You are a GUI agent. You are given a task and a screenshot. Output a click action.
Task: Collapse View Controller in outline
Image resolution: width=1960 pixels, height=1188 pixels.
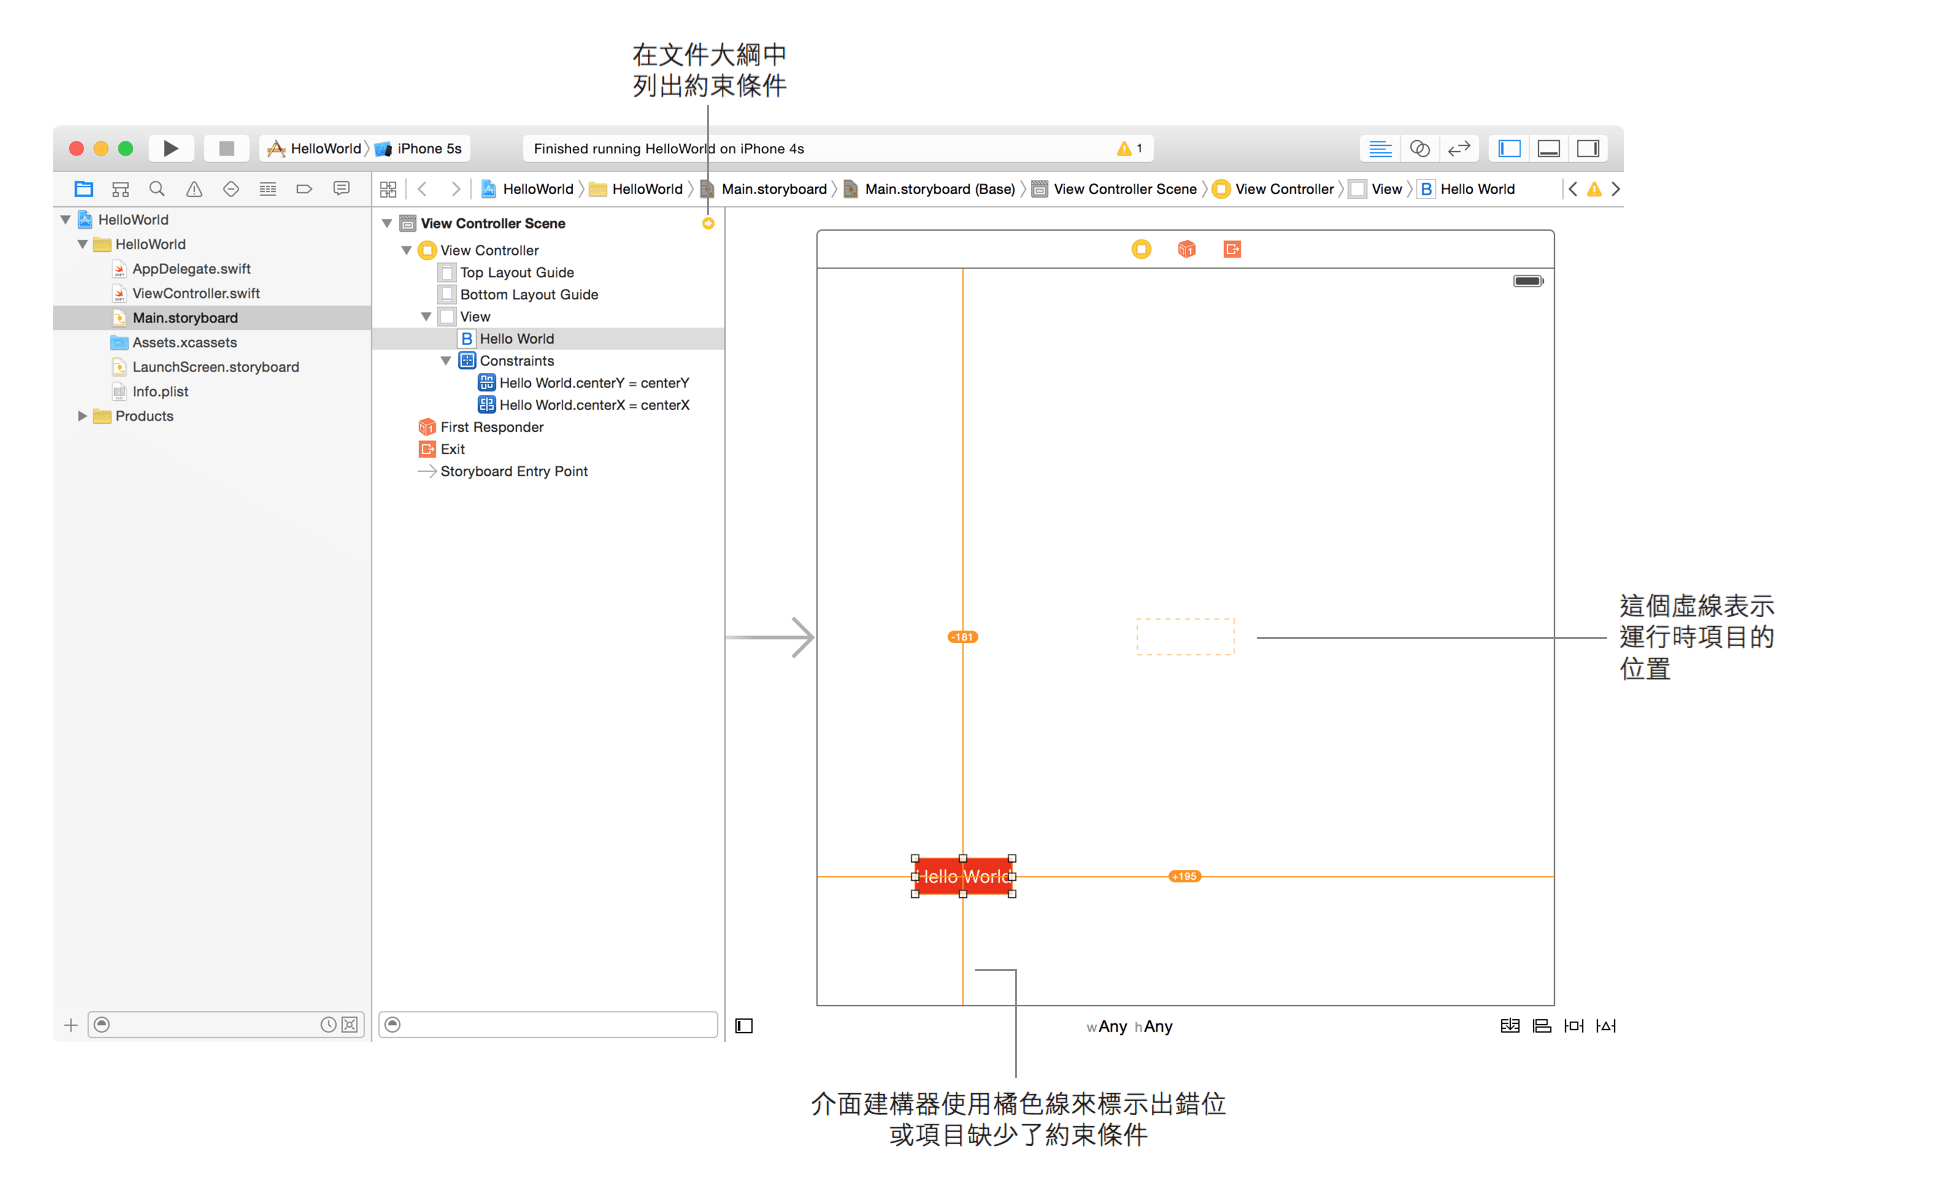coord(407,250)
